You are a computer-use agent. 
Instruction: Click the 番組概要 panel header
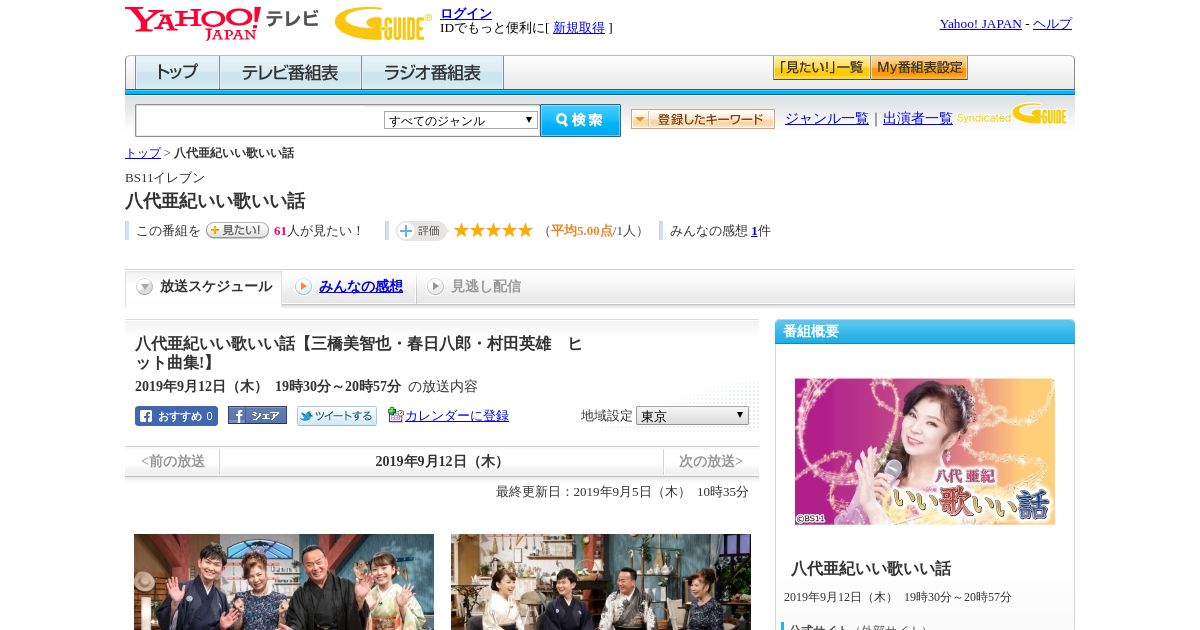pos(925,332)
